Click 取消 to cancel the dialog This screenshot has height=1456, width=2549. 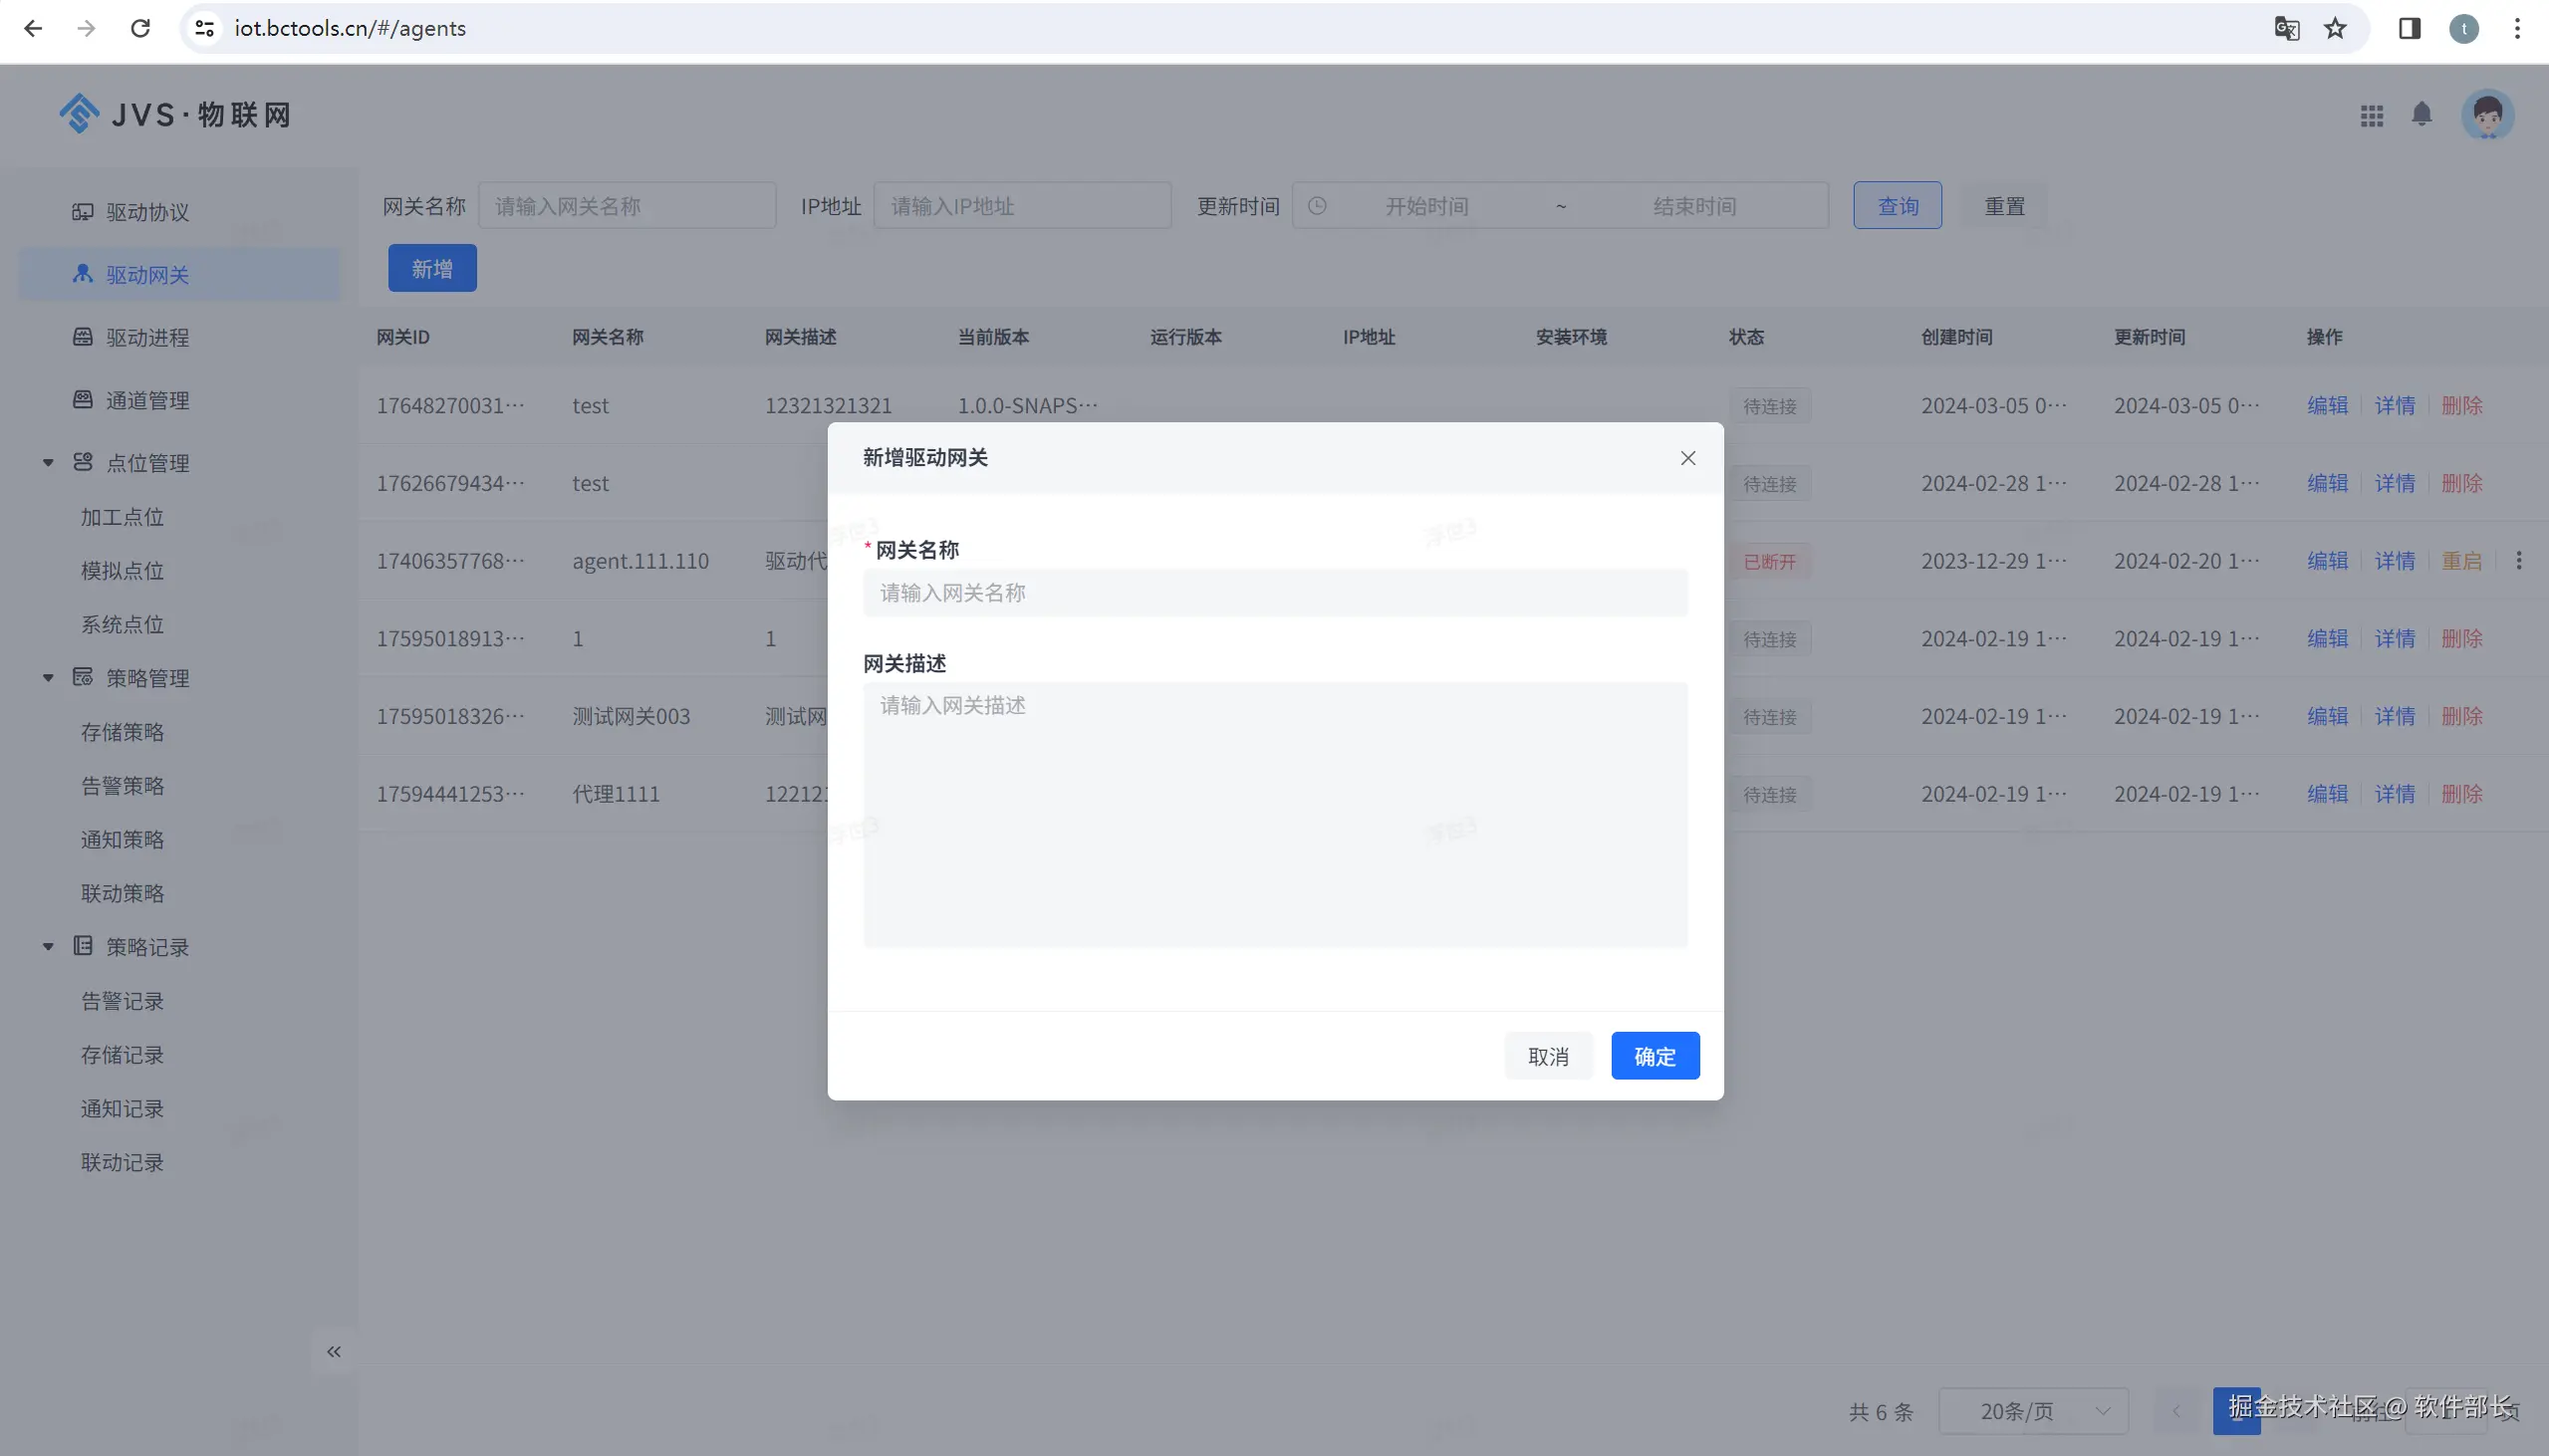[1547, 1056]
